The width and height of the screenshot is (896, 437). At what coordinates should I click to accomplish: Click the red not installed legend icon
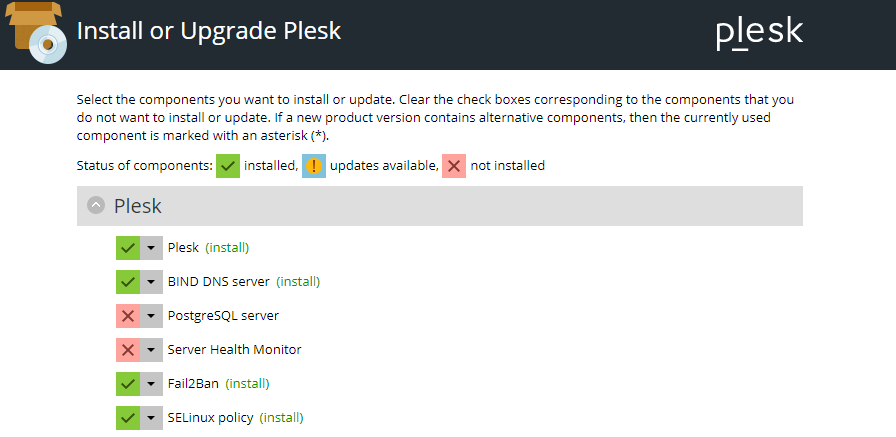click(x=454, y=166)
